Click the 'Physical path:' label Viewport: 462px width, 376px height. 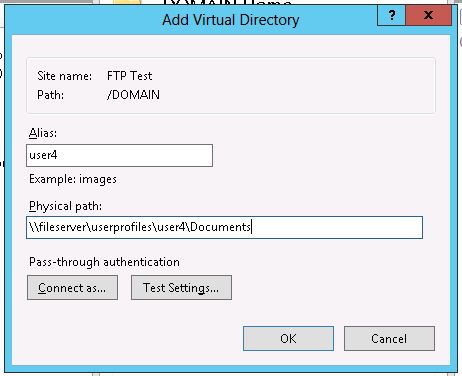[x=65, y=206]
